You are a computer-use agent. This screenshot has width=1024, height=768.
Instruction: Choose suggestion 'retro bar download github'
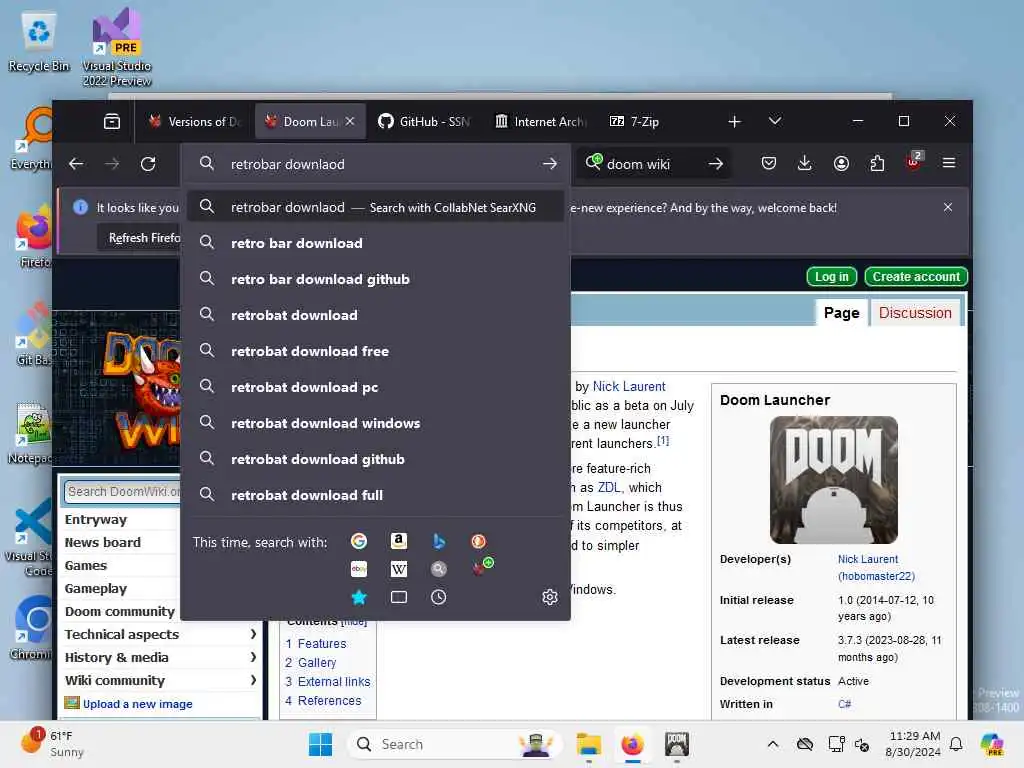pyautogui.click(x=376, y=279)
